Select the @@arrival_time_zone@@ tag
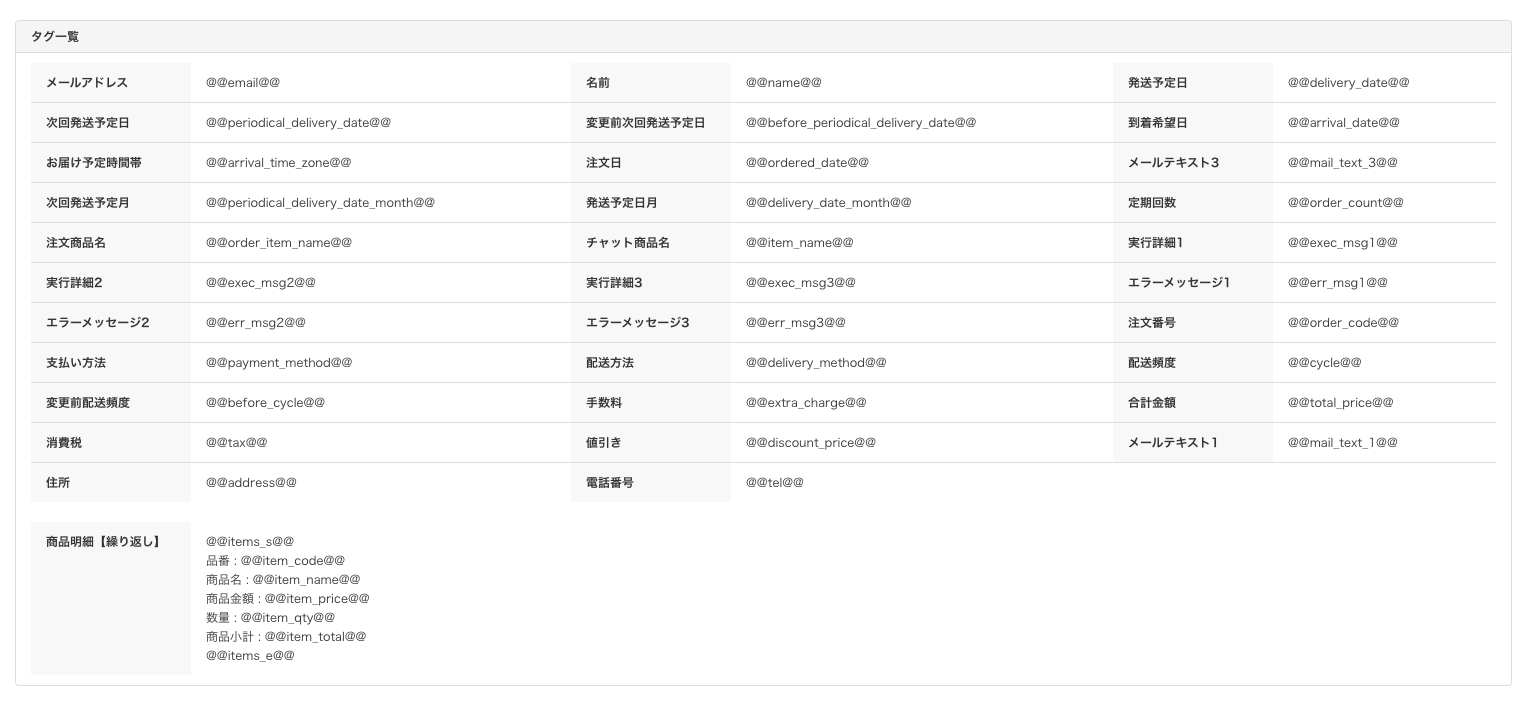This screenshot has height=703, width=1527. [x=279, y=163]
